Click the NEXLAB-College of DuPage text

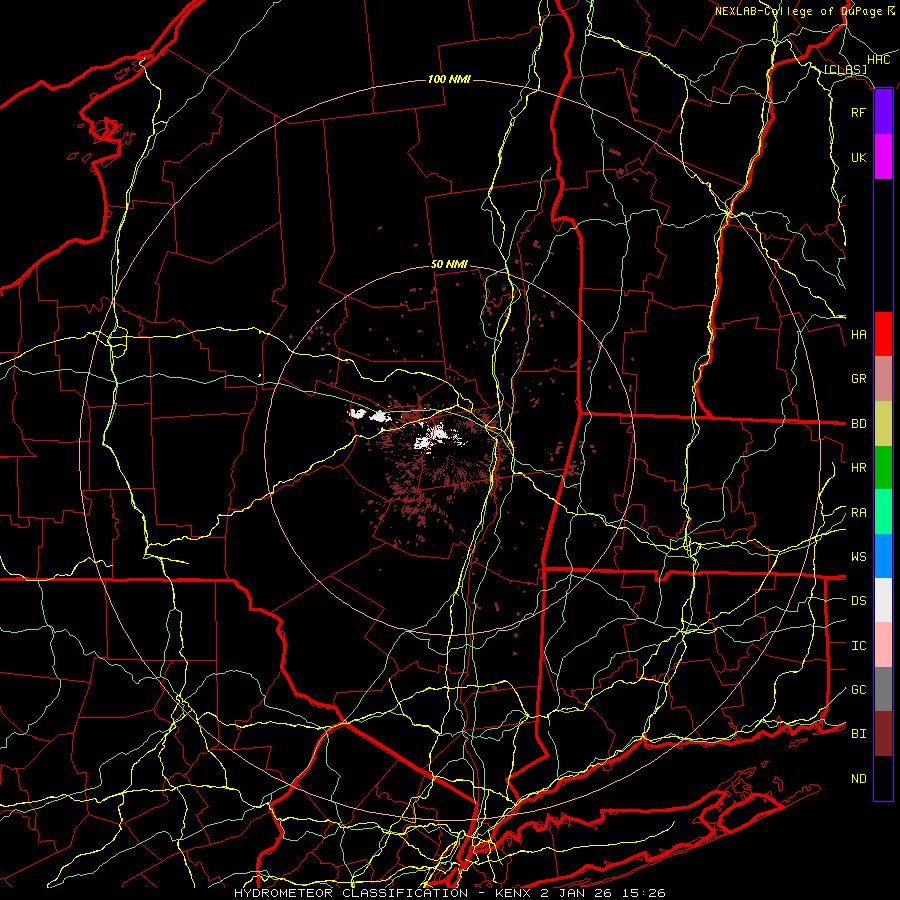pyautogui.click(x=798, y=11)
